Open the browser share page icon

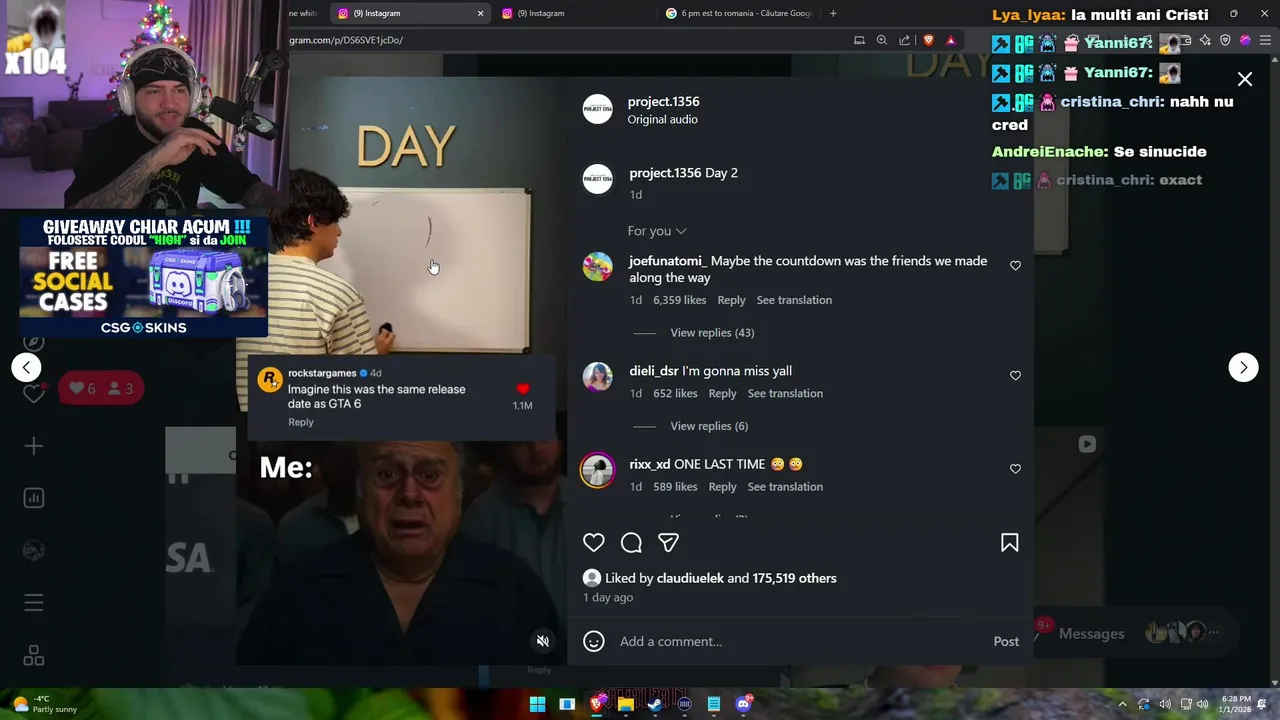(x=904, y=40)
